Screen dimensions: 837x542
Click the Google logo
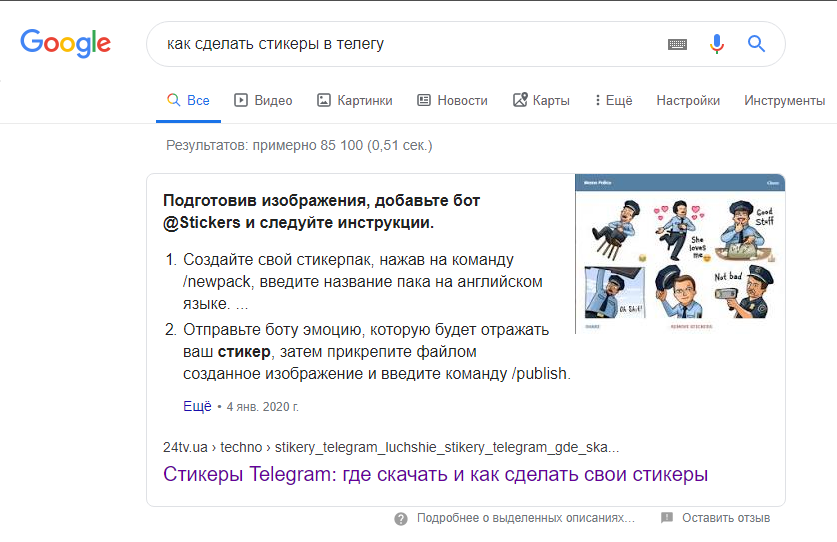[x=65, y=43]
